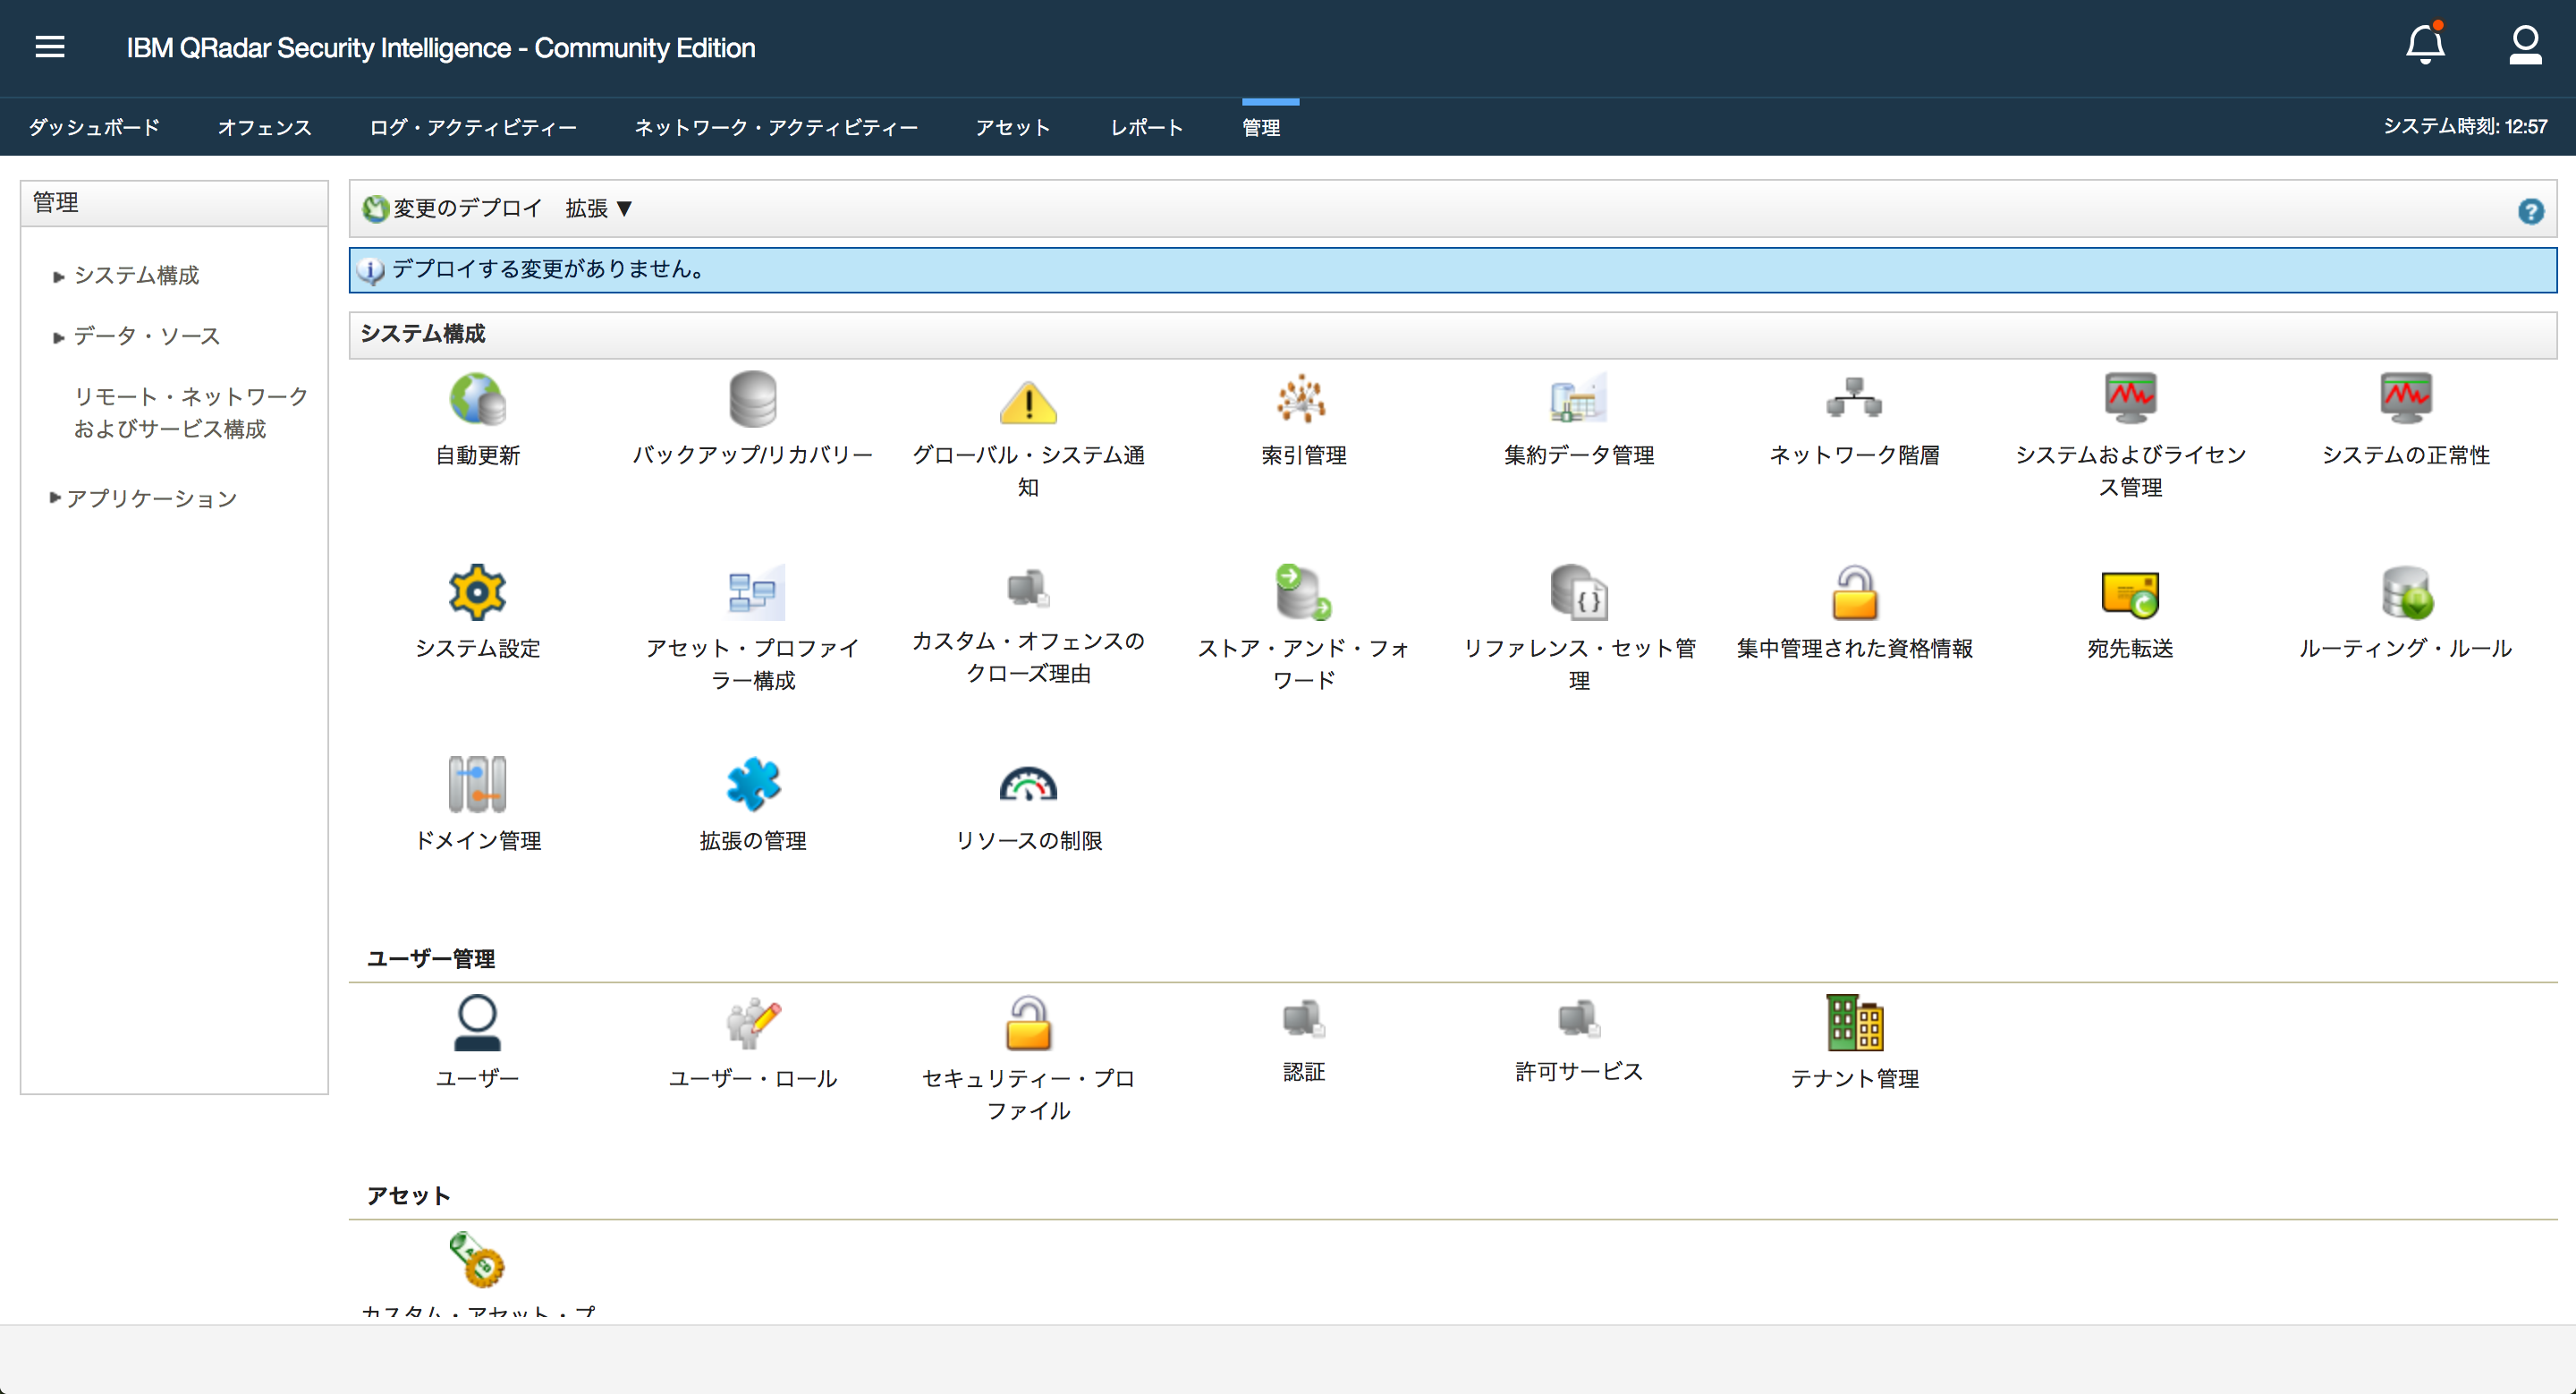Click the 索引管理 index management icon
The height and width of the screenshot is (1394, 2576).
(x=1302, y=400)
